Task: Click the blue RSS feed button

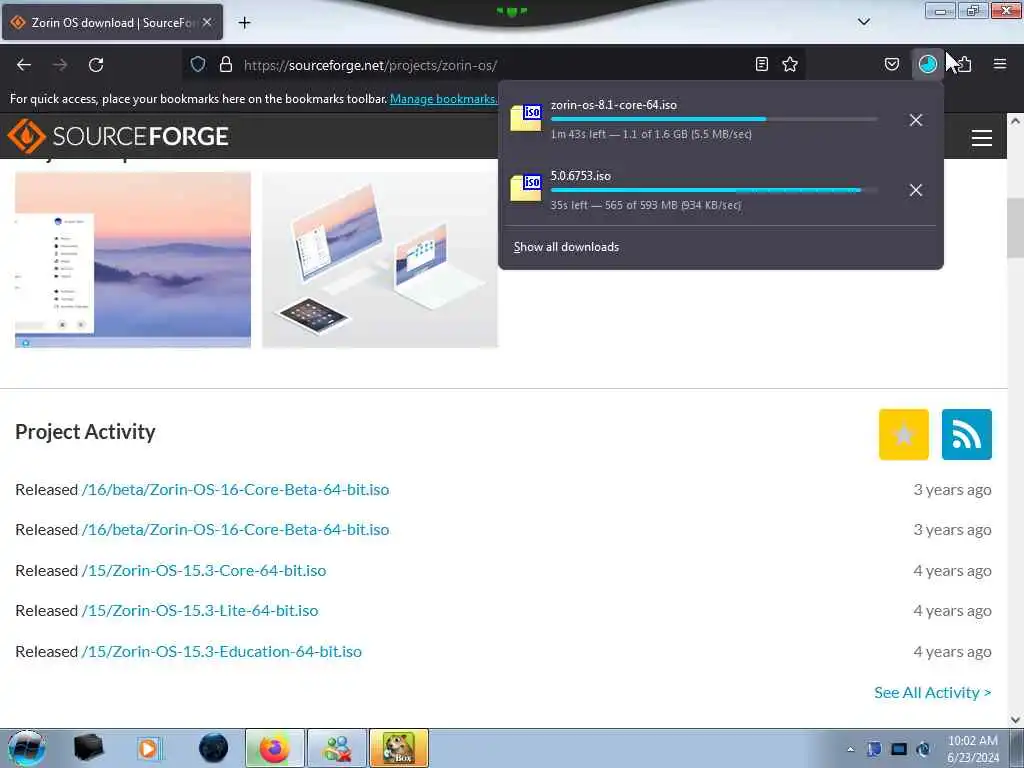Action: [967, 434]
